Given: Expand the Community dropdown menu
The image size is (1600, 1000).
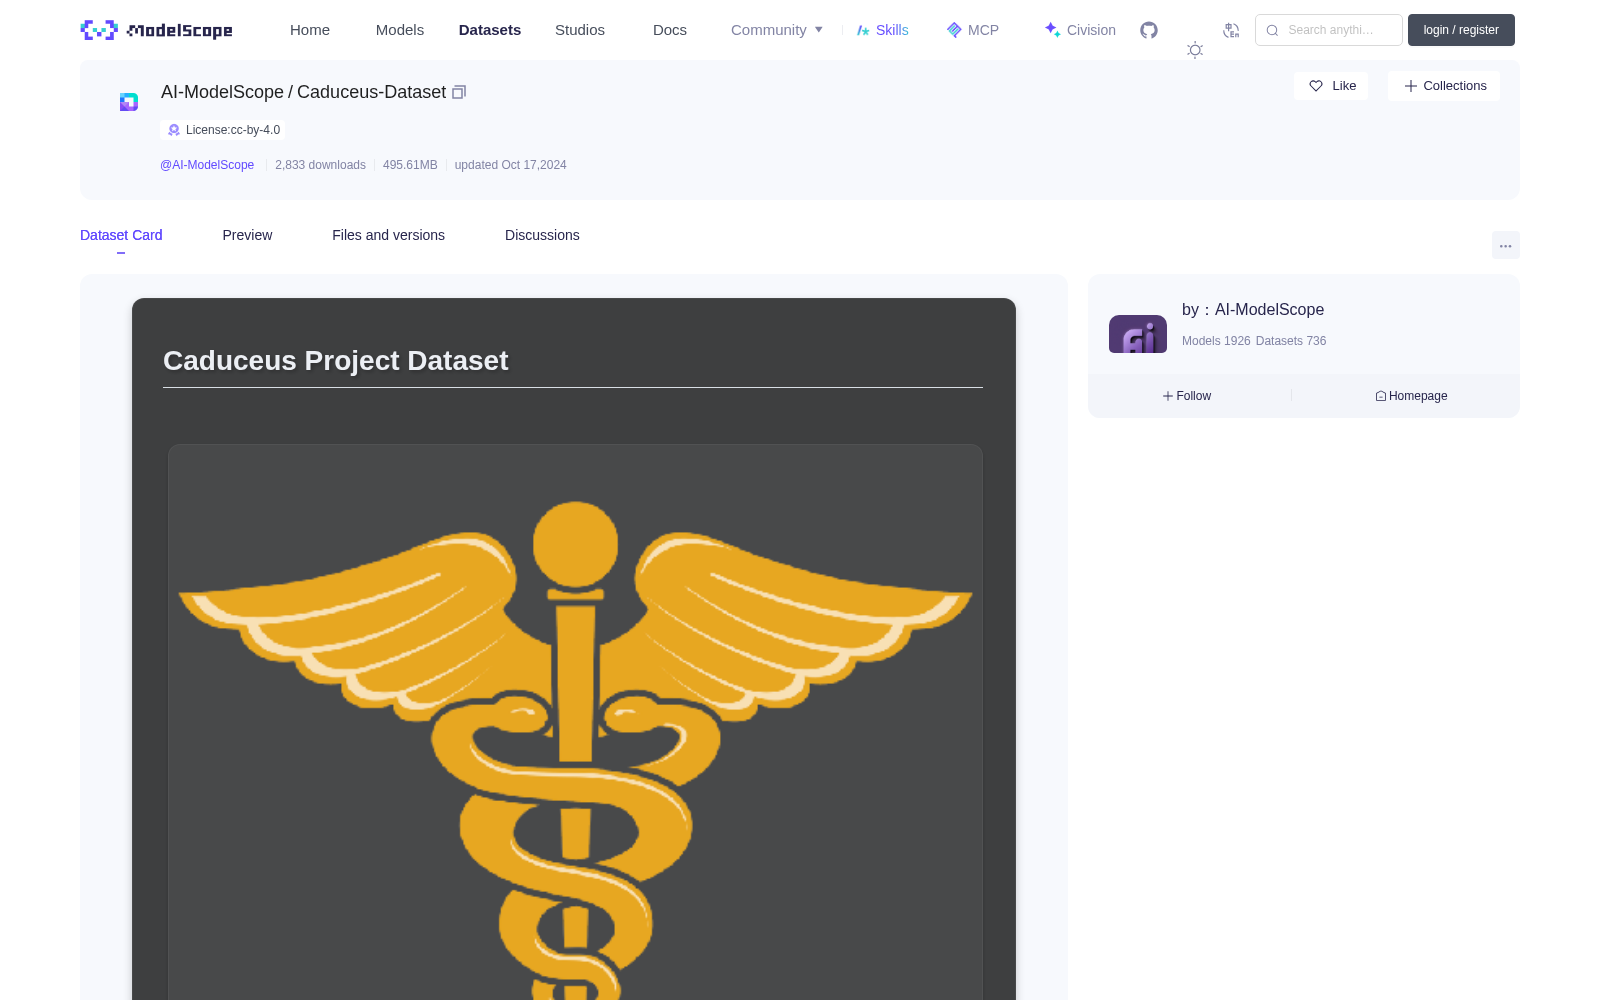Looking at the screenshot, I should [x=777, y=30].
